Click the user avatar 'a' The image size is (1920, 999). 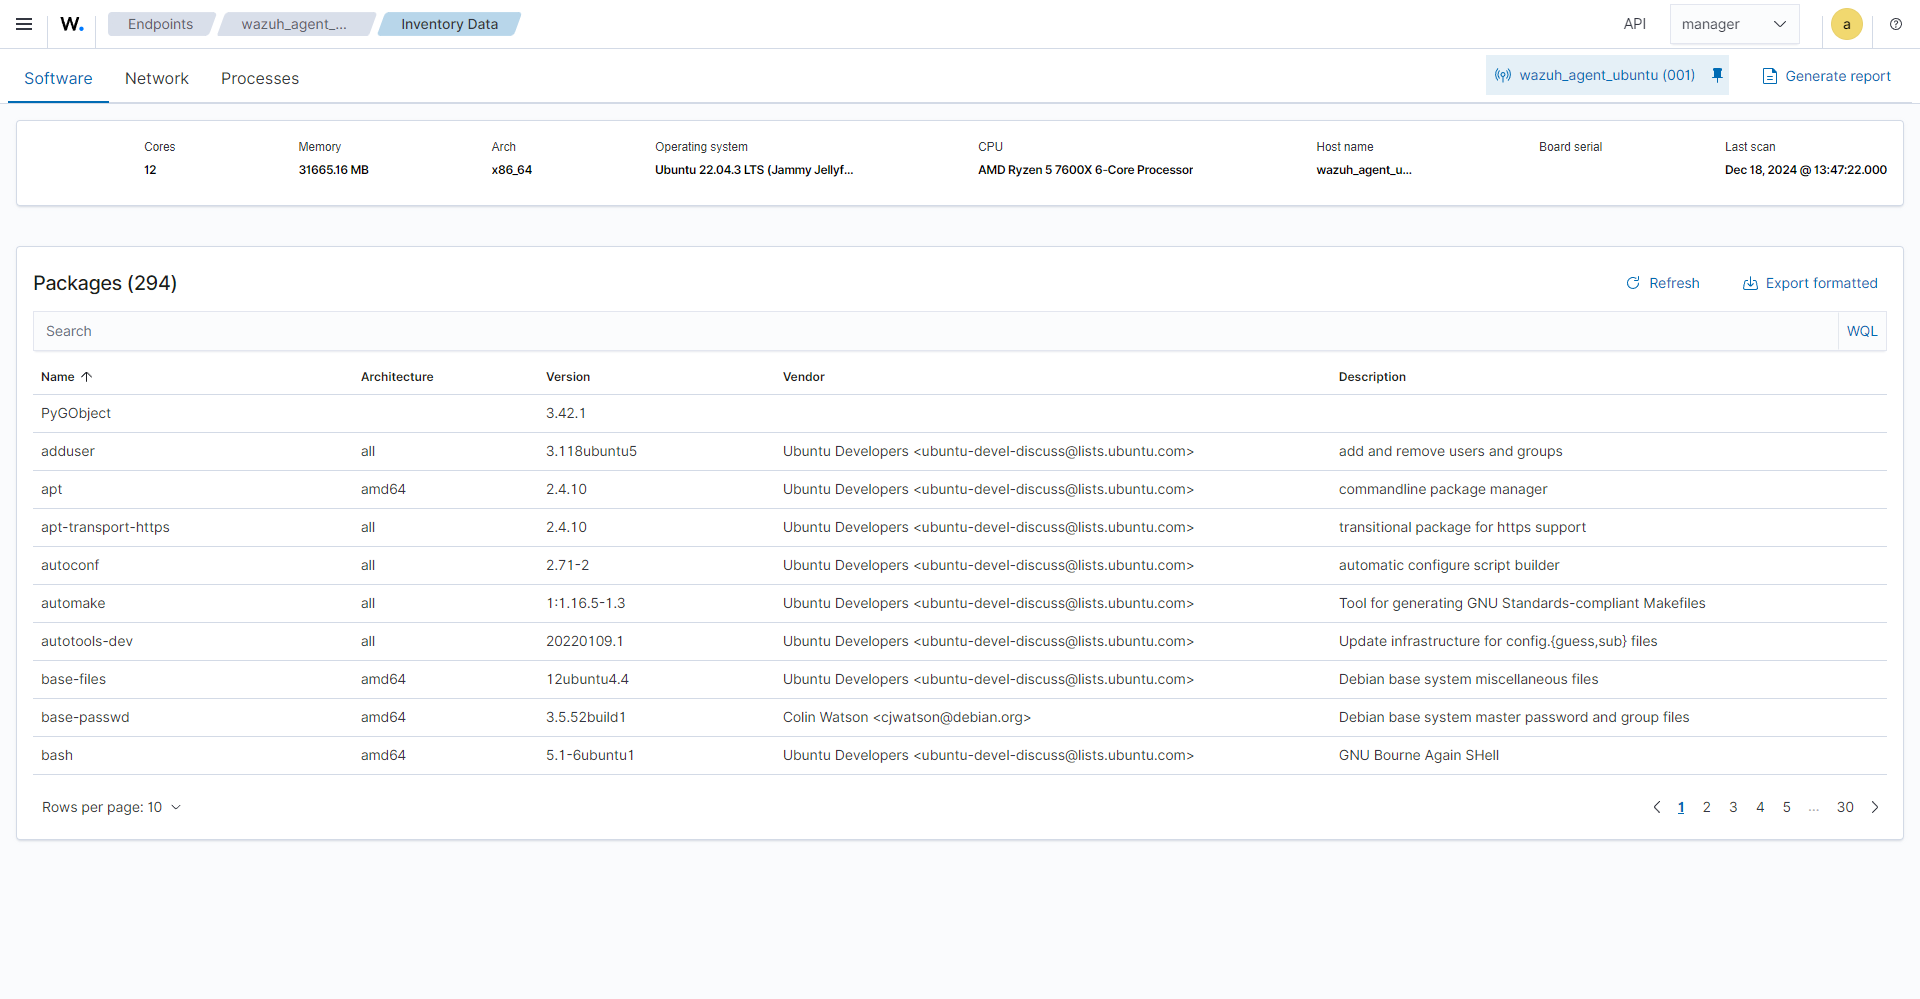tap(1846, 24)
